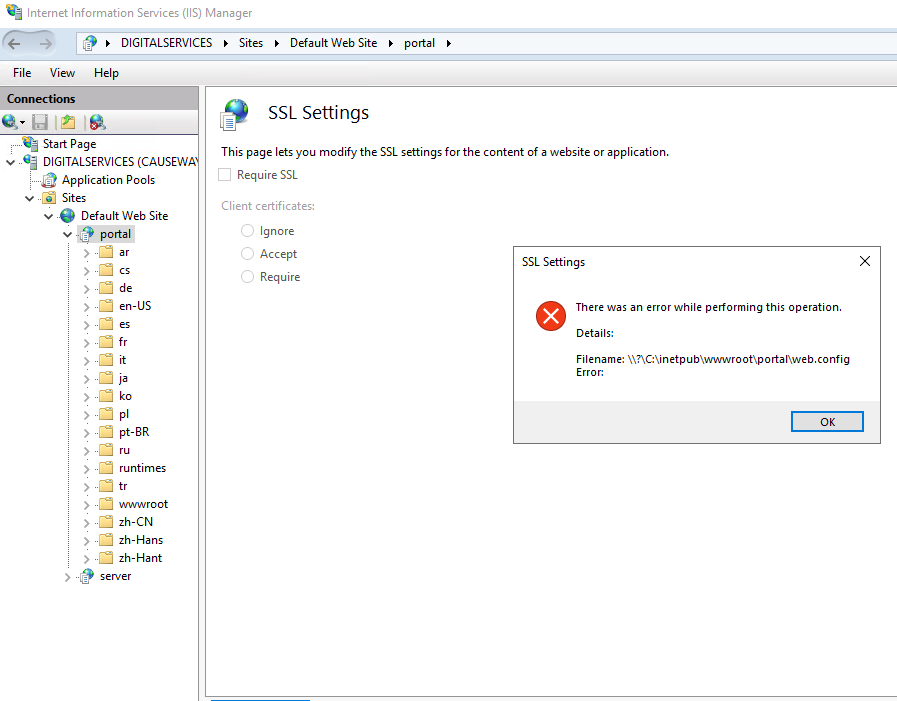Screen dimensions: 897x701
Task: Click OK in the SSL Settings dialog
Action: [827, 422]
